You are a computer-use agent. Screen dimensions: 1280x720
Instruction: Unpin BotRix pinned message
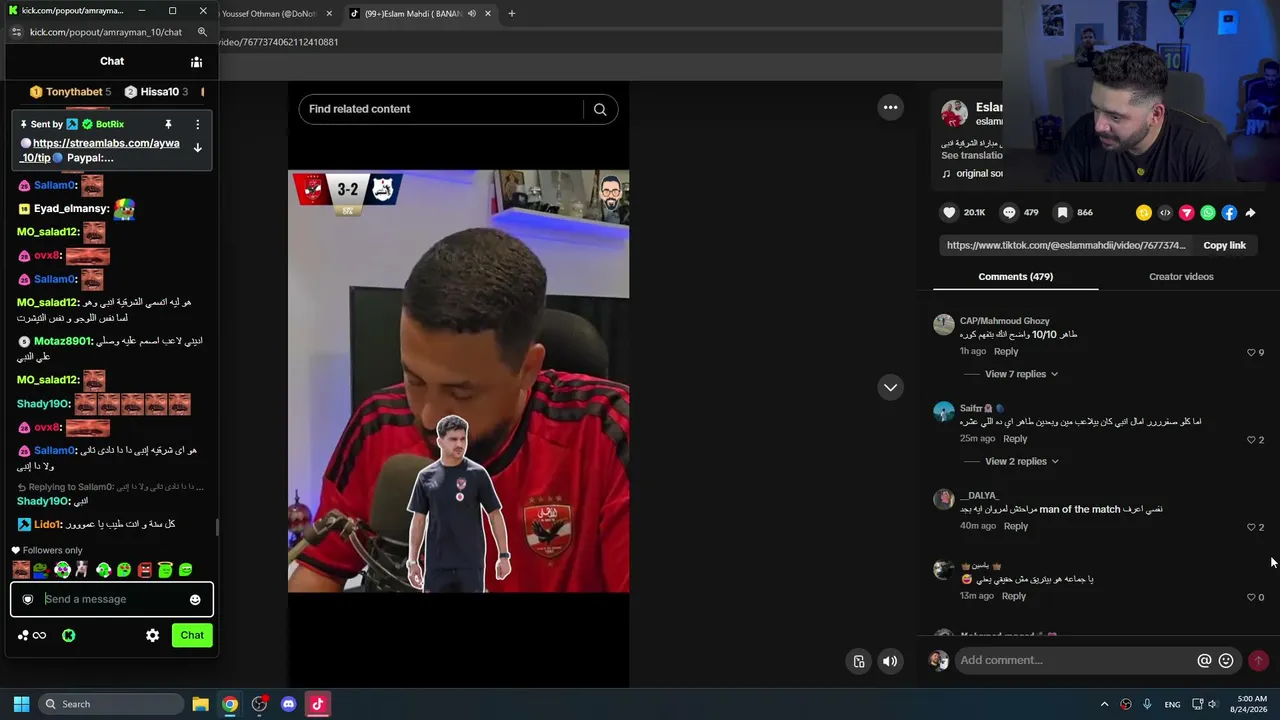(x=168, y=124)
